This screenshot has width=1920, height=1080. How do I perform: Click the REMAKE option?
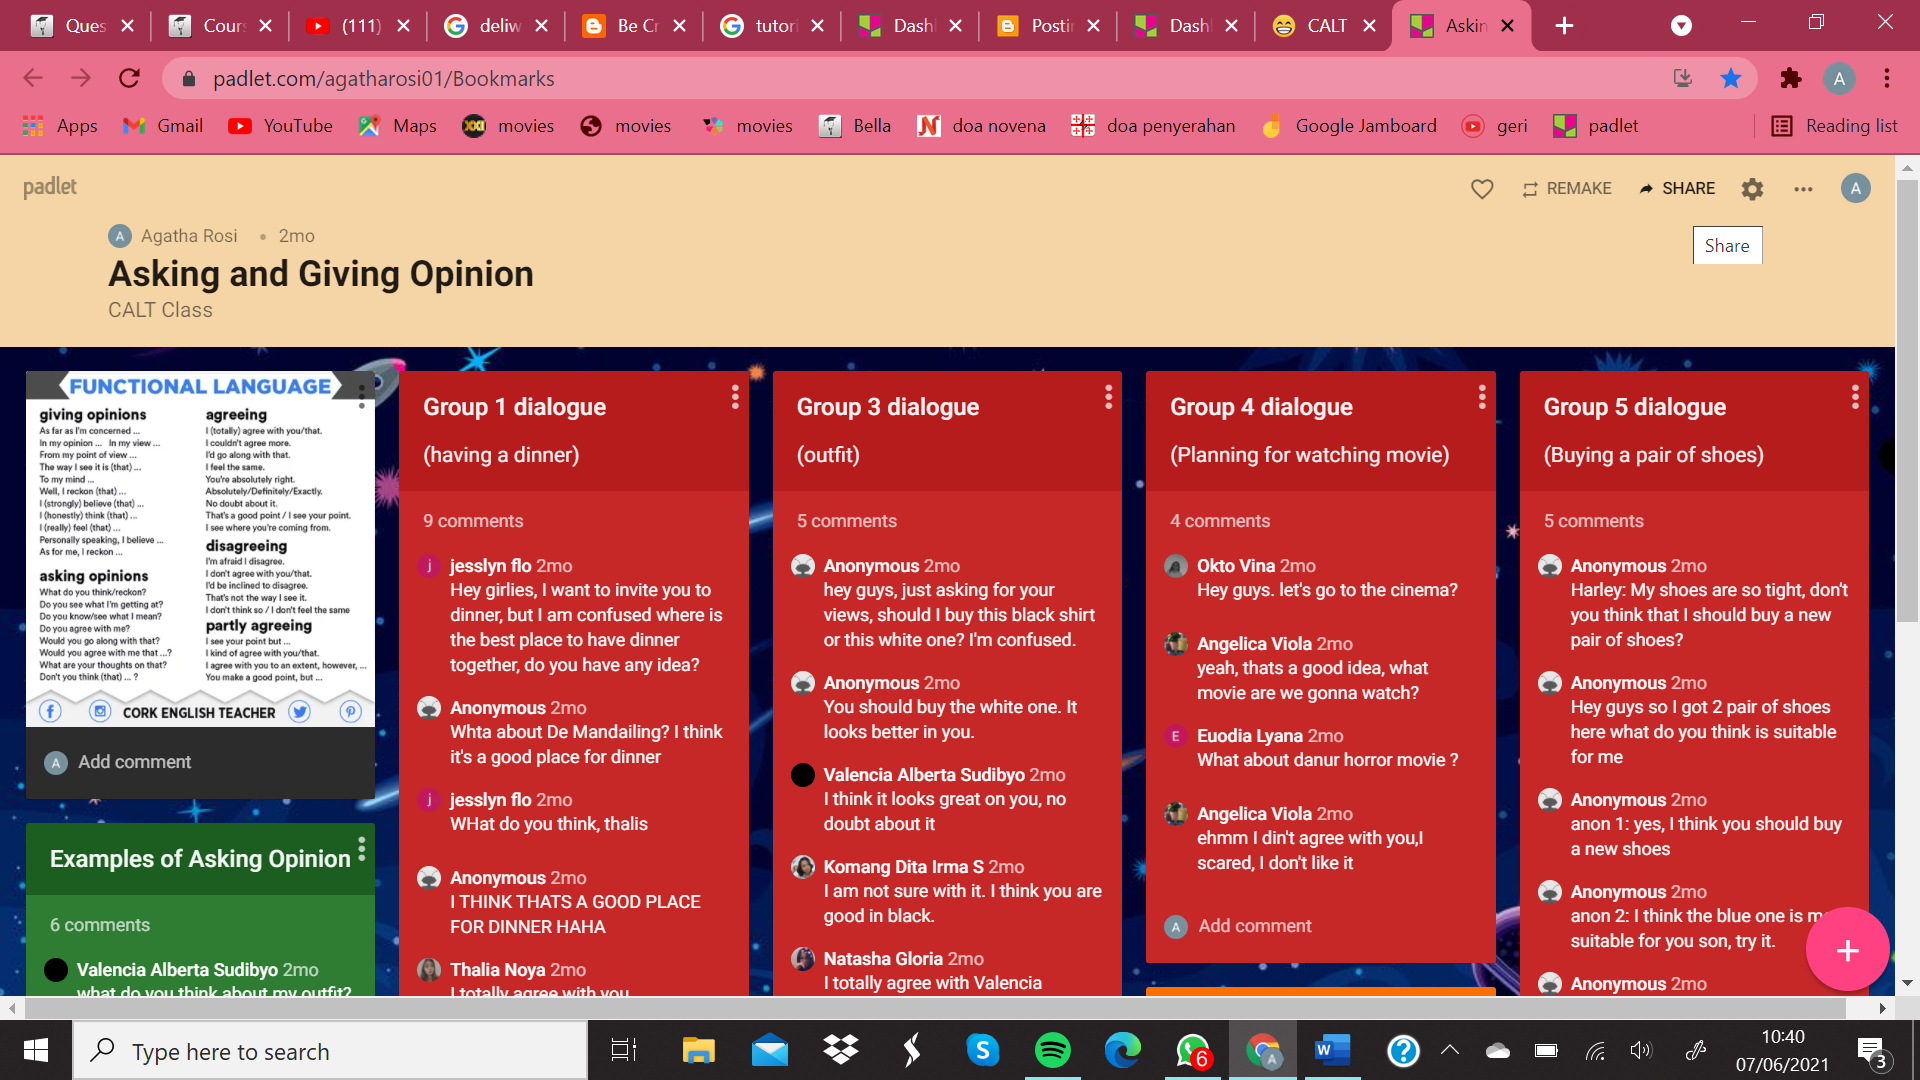1566,188
